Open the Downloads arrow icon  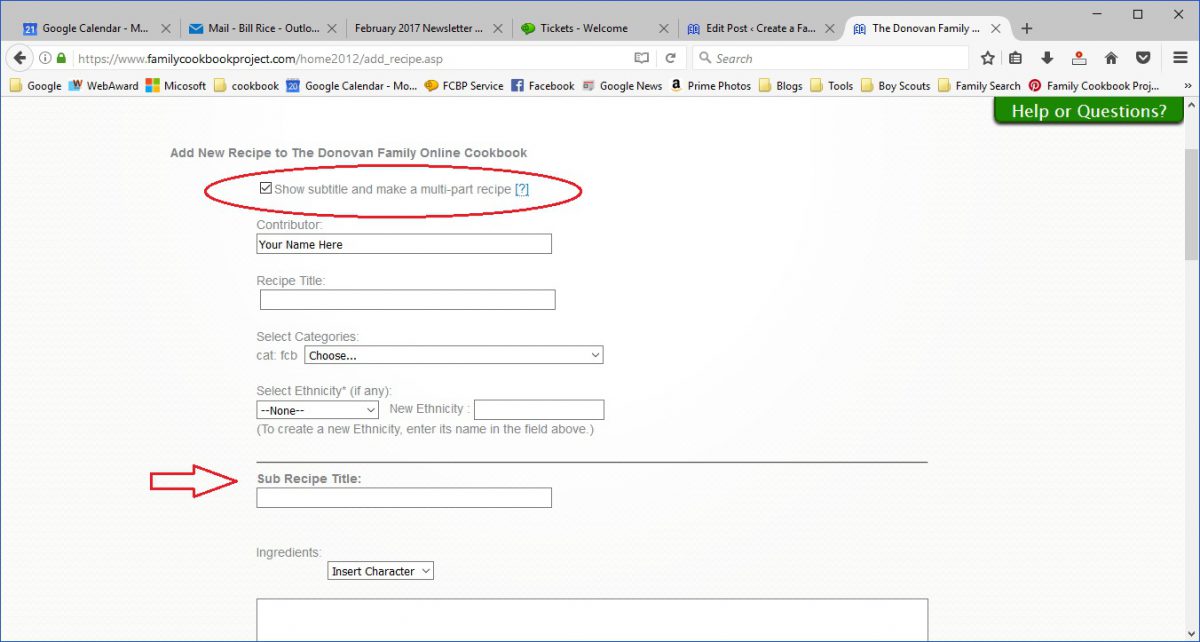pyautogui.click(x=1047, y=58)
